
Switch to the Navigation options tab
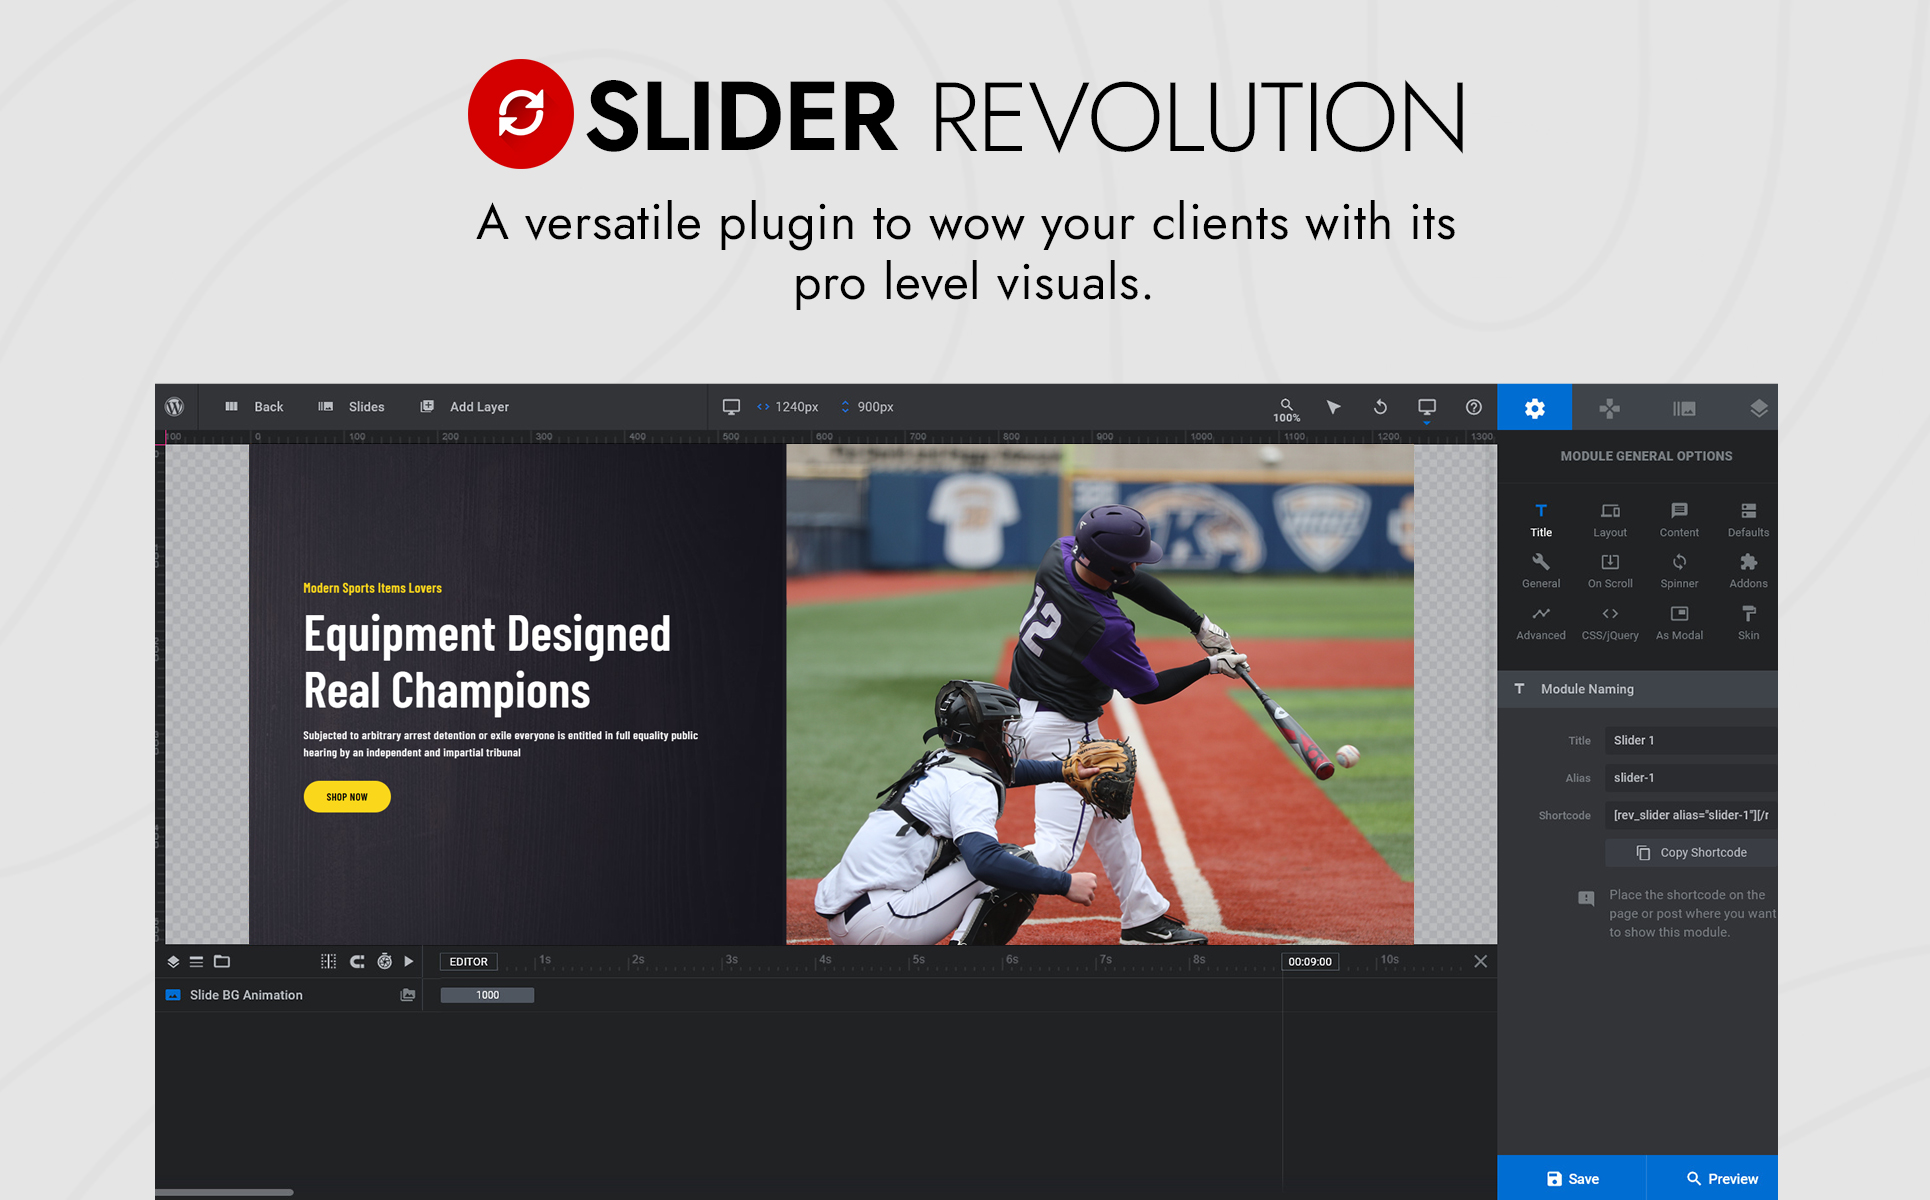(x=1609, y=408)
